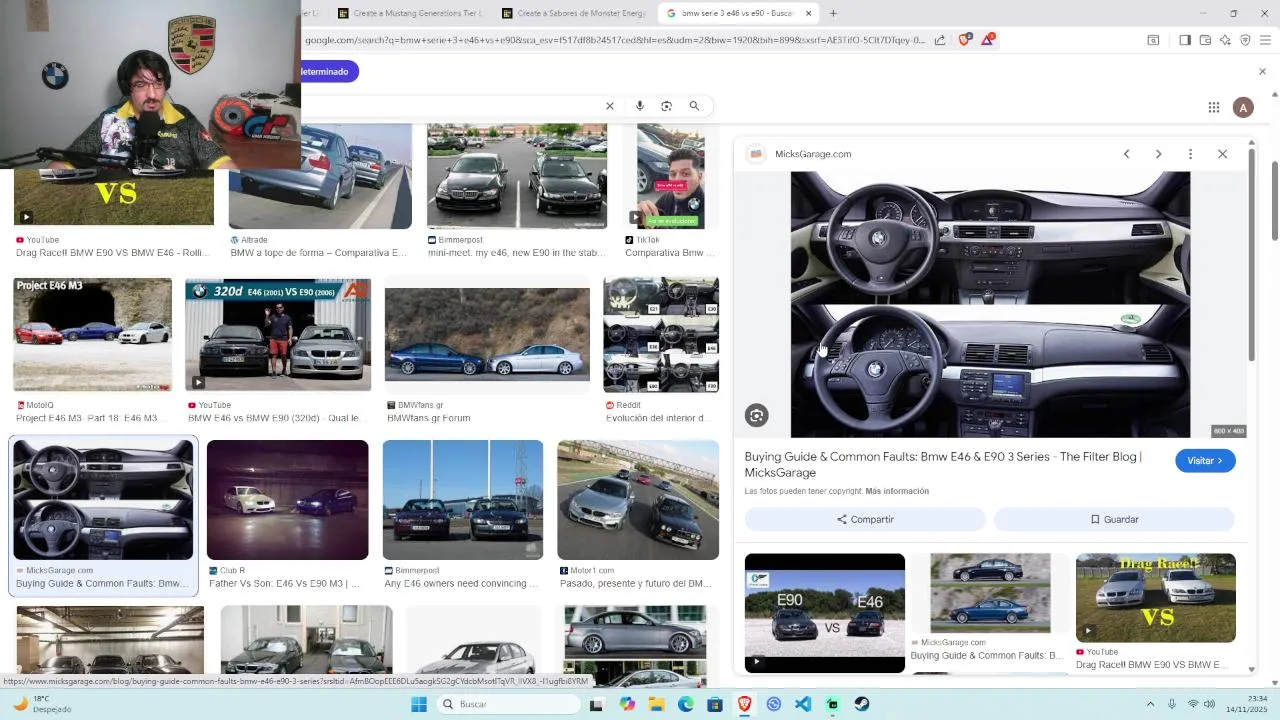This screenshot has height=720, width=1280.
Task: Open browser main menu hamburger
Action: pos(1265,40)
